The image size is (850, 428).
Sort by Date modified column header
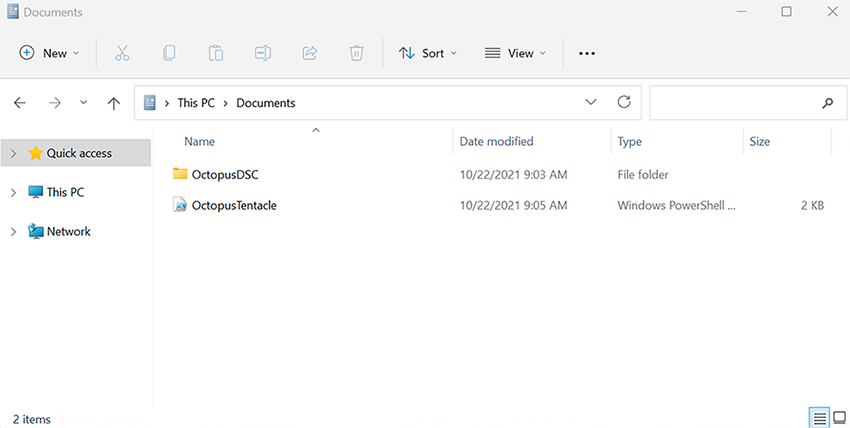(497, 141)
